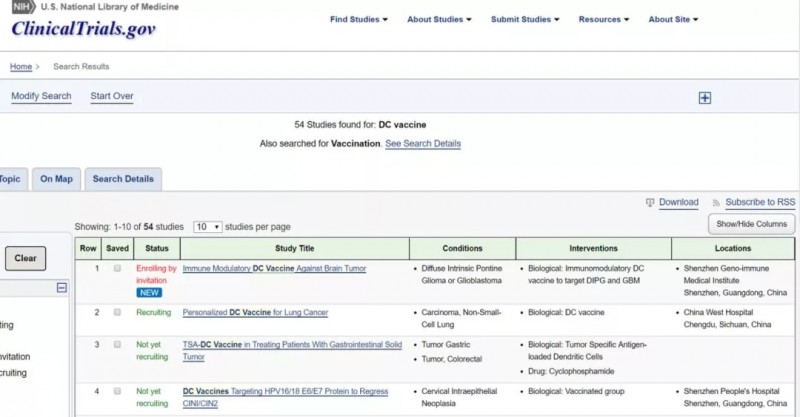Open DC Vaccines Targeting HPV16/18 study

[285, 397]
